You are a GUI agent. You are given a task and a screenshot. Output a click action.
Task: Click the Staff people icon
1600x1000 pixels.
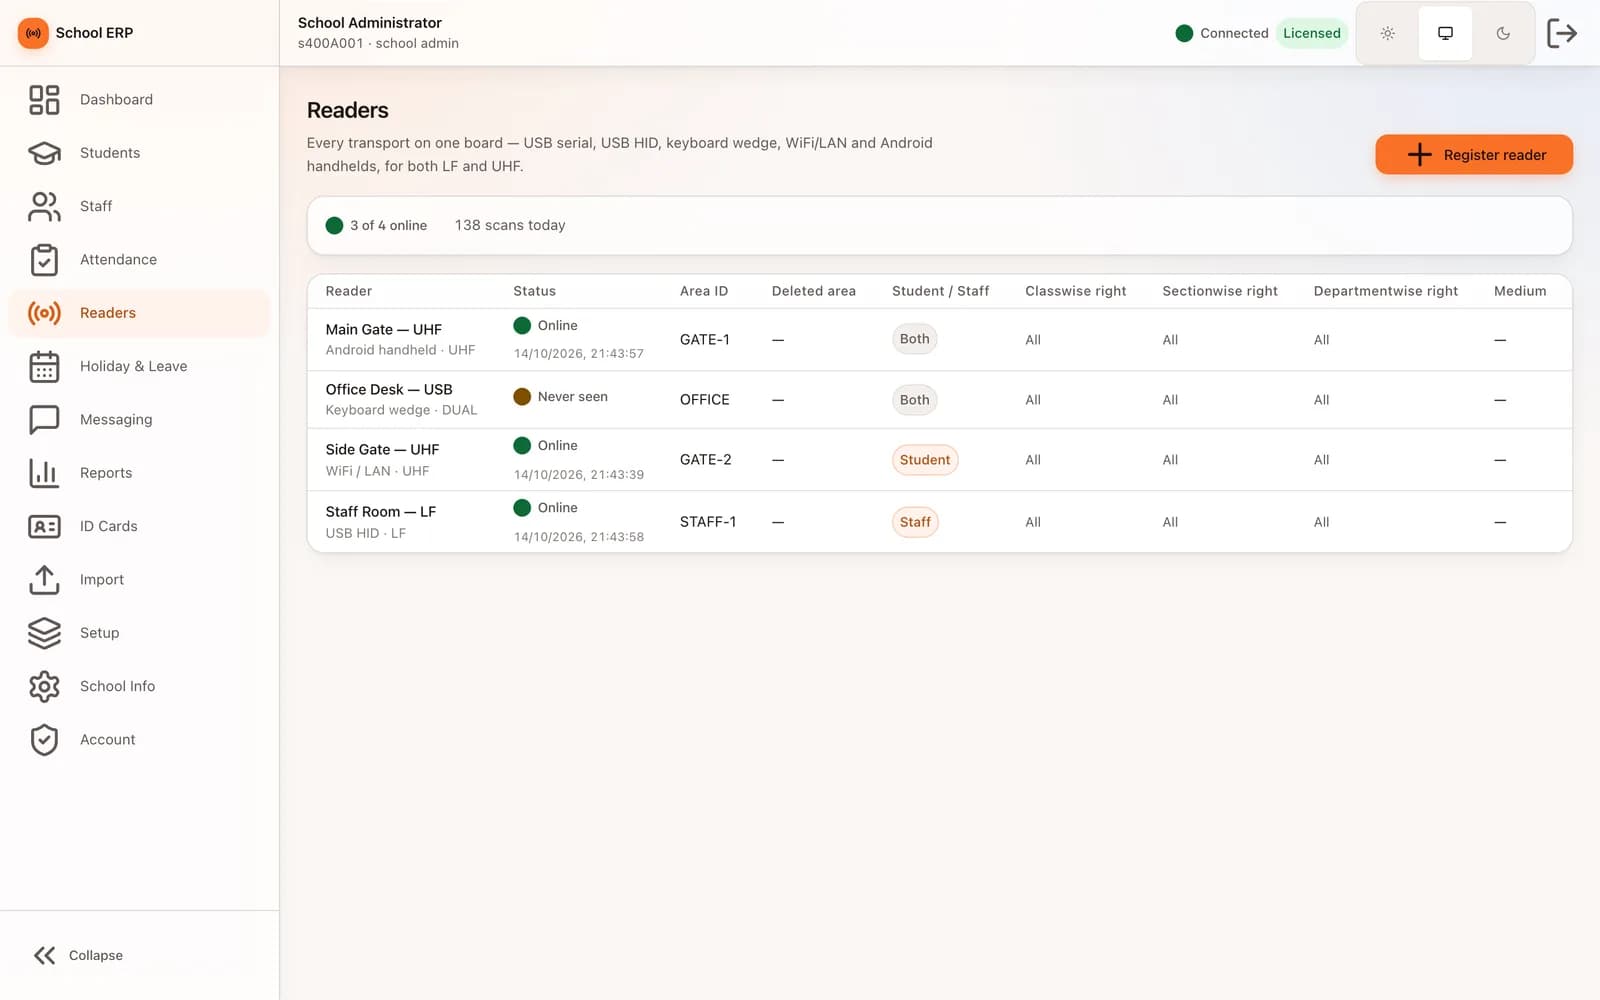click(x=44, y=206)
